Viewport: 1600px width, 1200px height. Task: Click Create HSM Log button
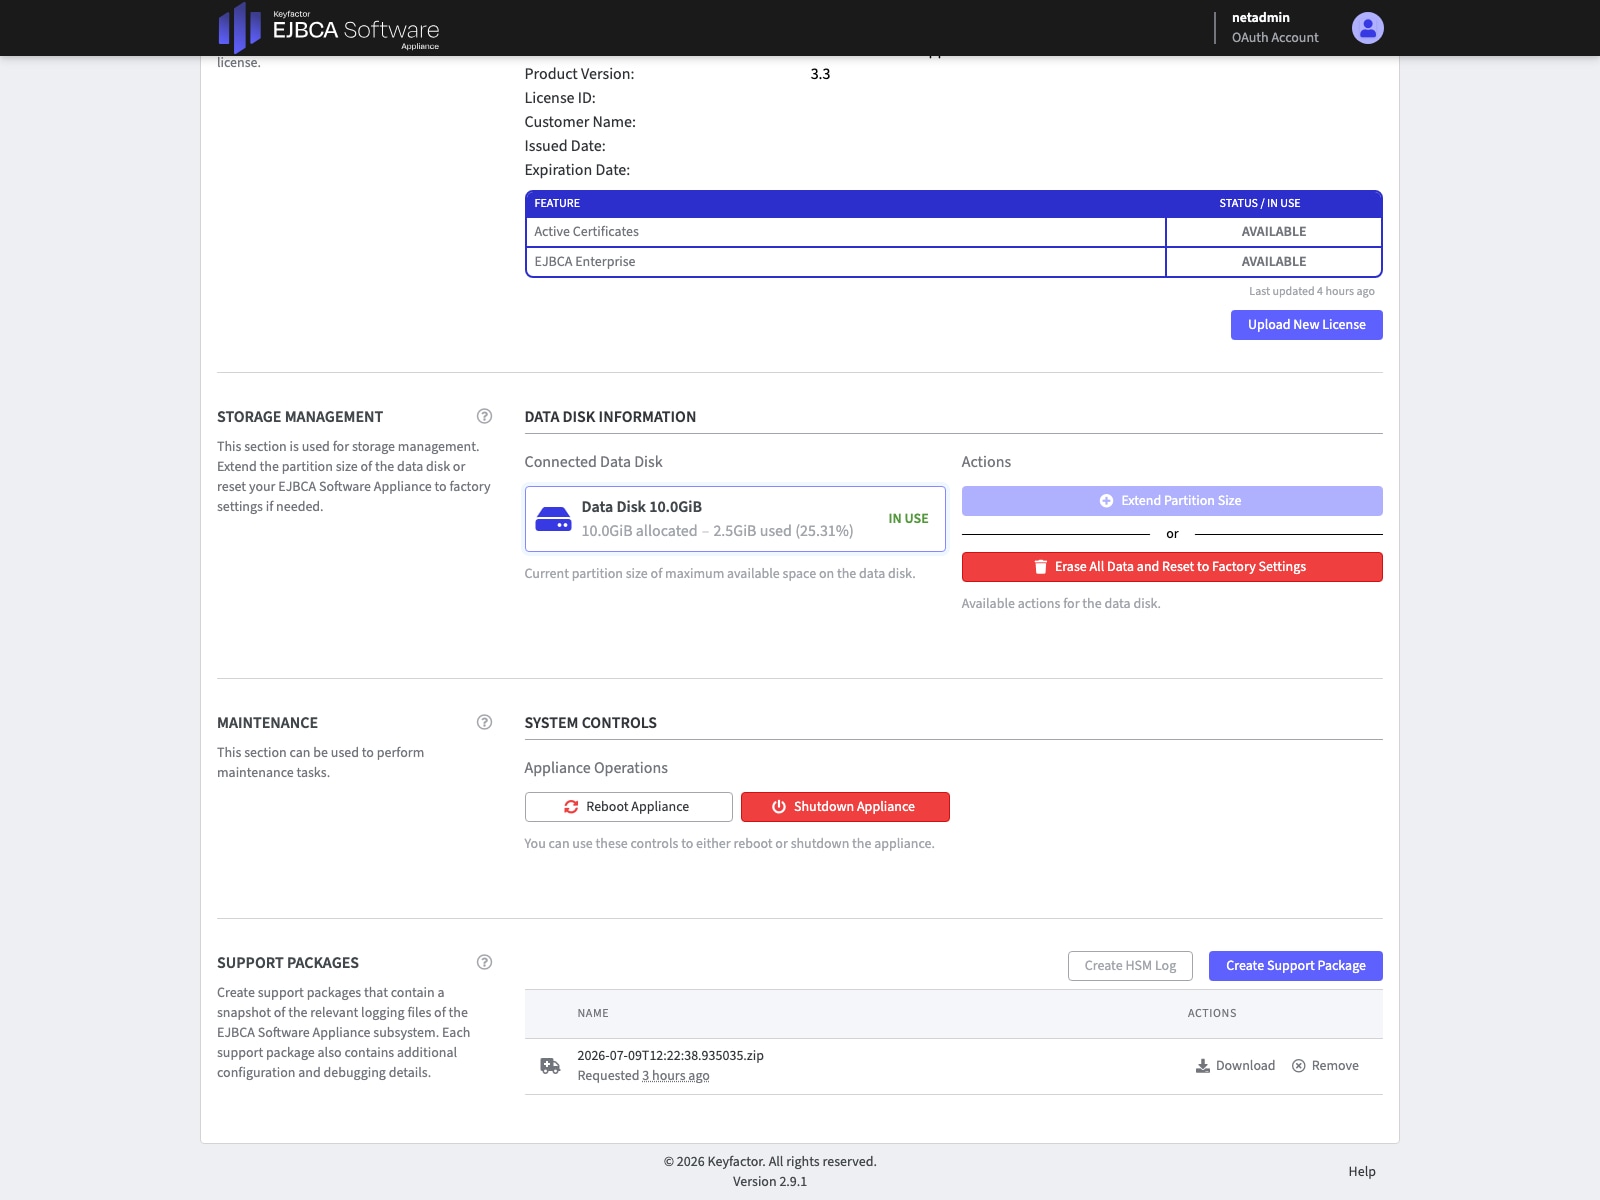(1130, 966)
